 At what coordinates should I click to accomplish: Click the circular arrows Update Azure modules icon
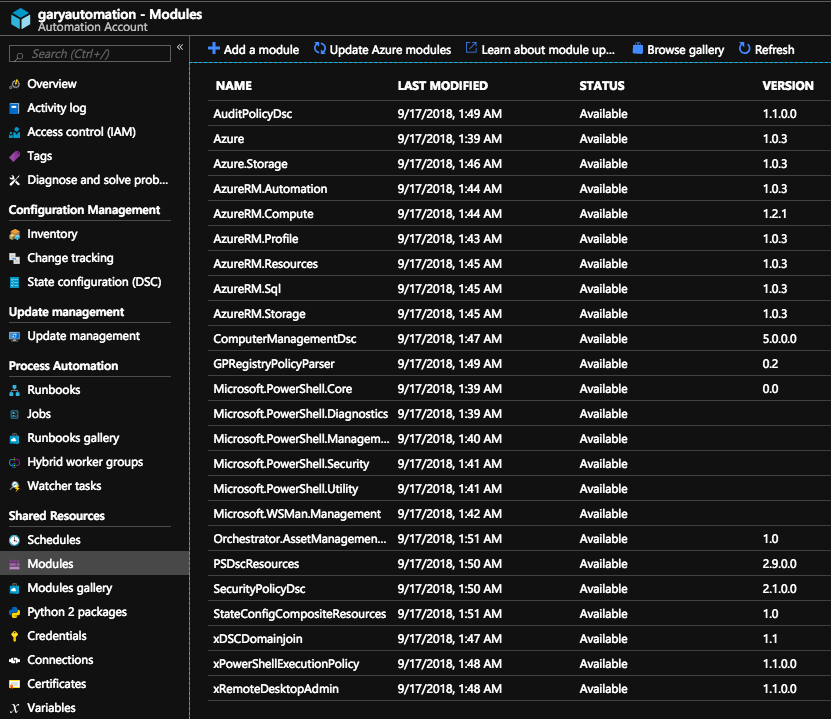point(320,49)
